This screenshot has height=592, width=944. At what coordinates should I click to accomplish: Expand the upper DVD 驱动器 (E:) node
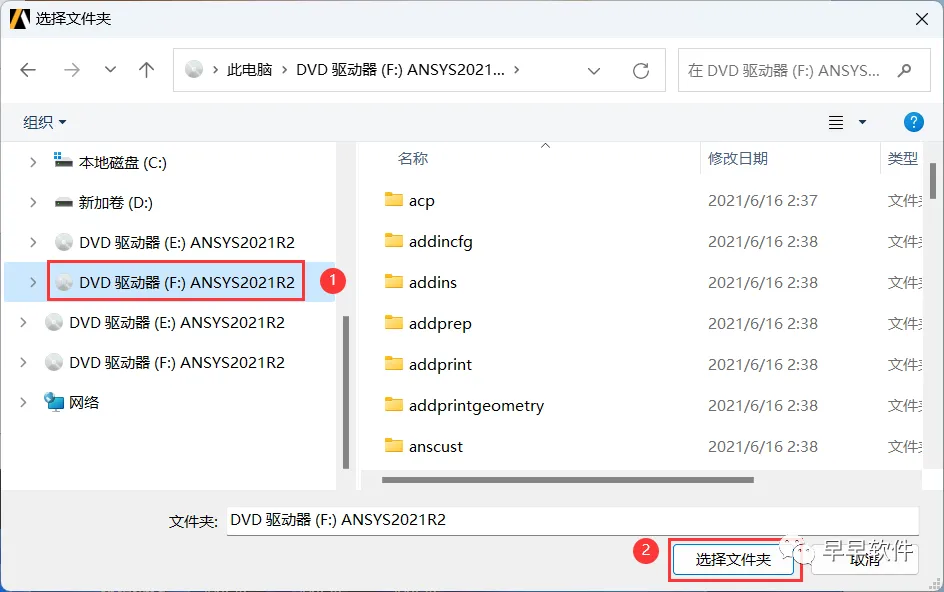pyautogui.click(x=33, y=243)
